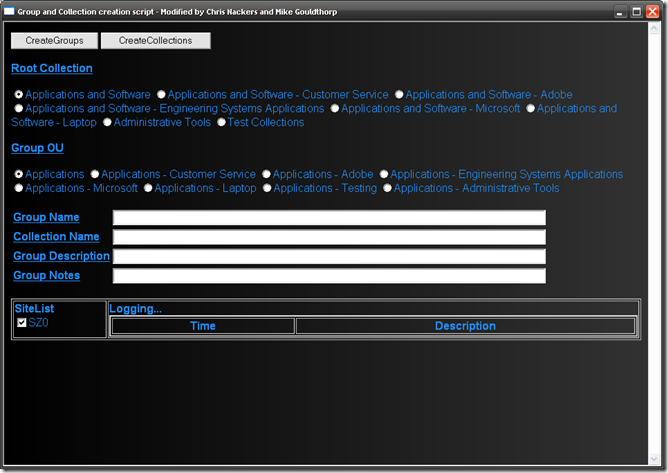Screen dimensions: 668x473
Task: Click the Time column header
Action: (203, 326)
